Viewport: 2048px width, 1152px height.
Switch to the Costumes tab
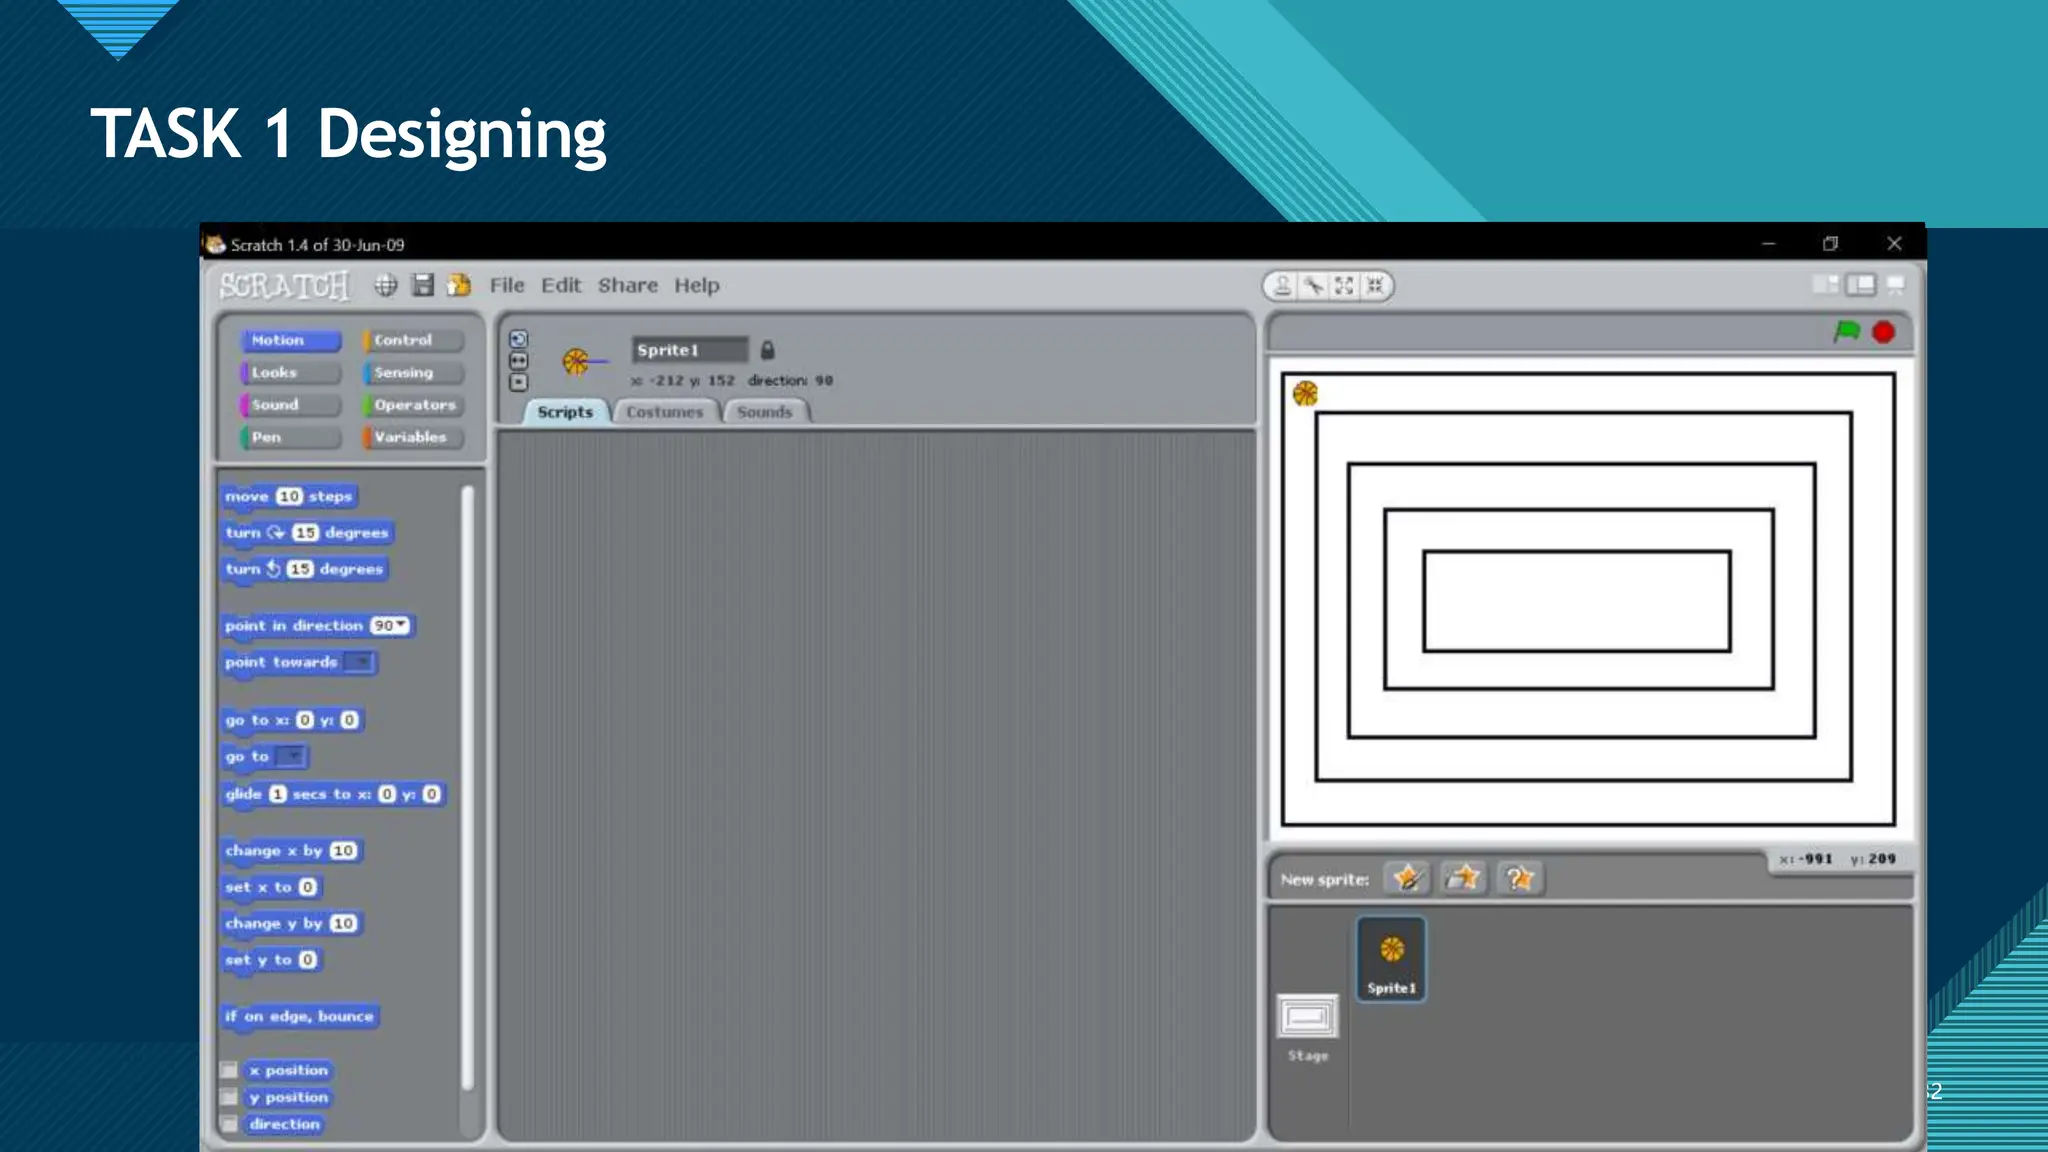[x=665, y=412]
